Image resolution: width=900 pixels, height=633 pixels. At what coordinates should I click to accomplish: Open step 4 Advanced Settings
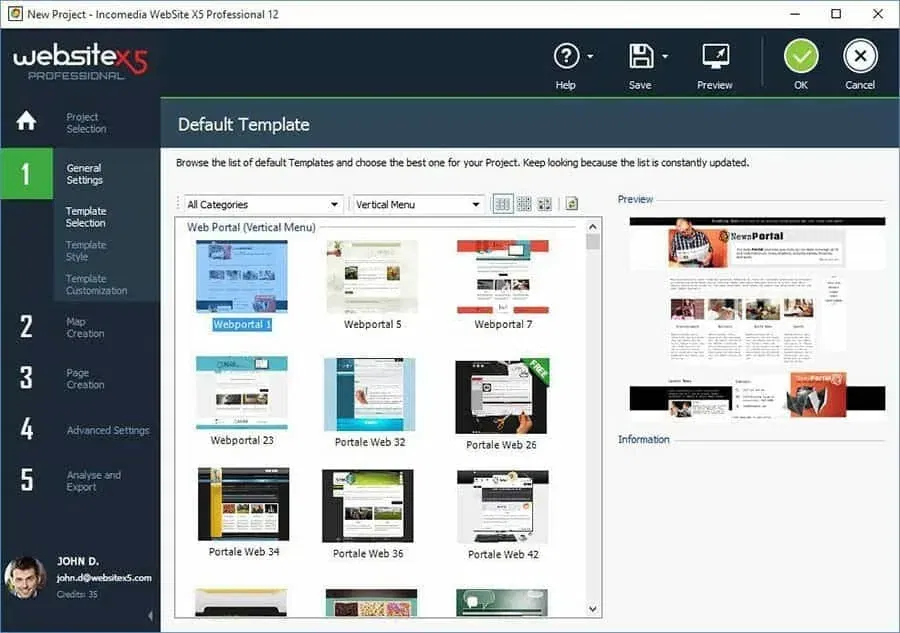(x=107, y=430)
